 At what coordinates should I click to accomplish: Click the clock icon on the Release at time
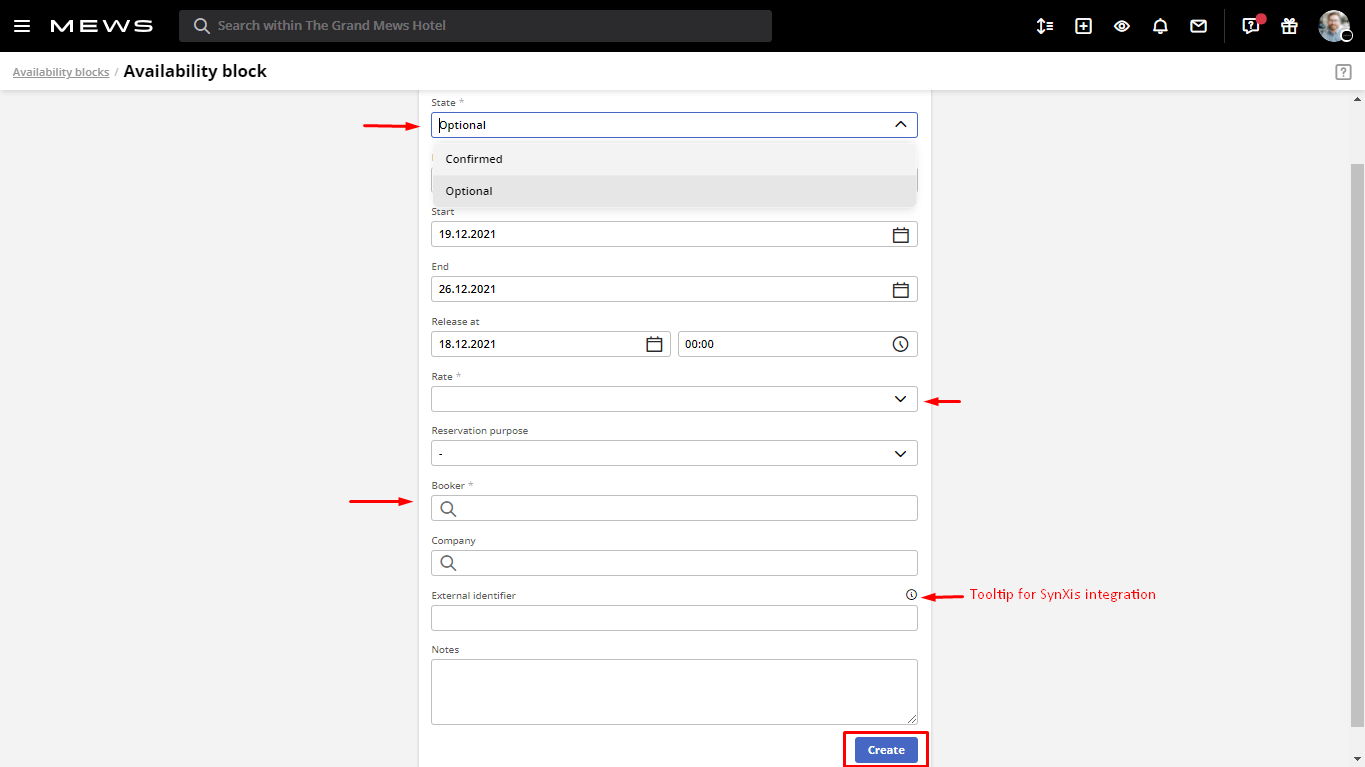tap(900, 343)
